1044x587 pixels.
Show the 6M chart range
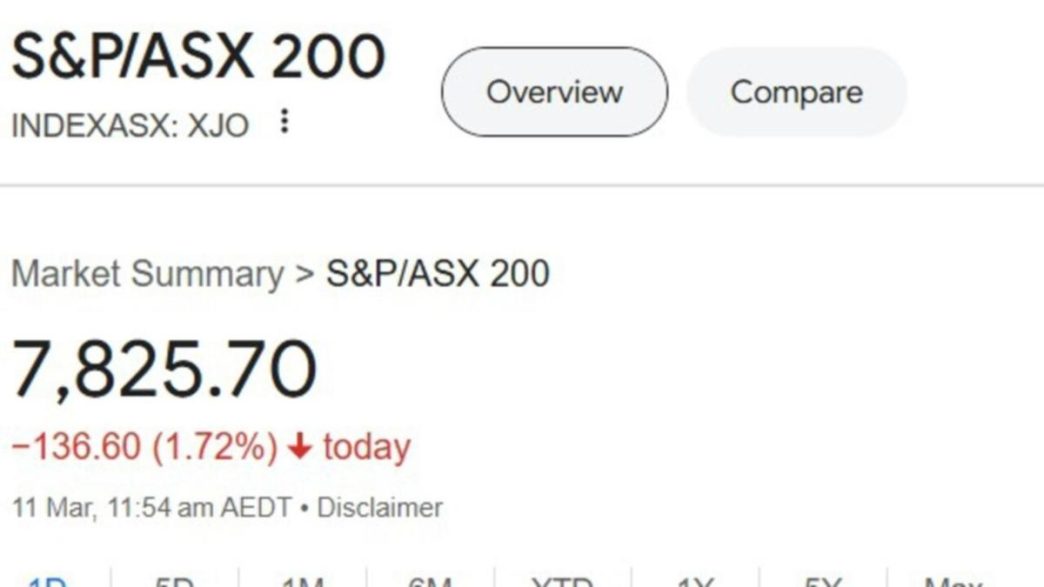(x=430, y=582)
